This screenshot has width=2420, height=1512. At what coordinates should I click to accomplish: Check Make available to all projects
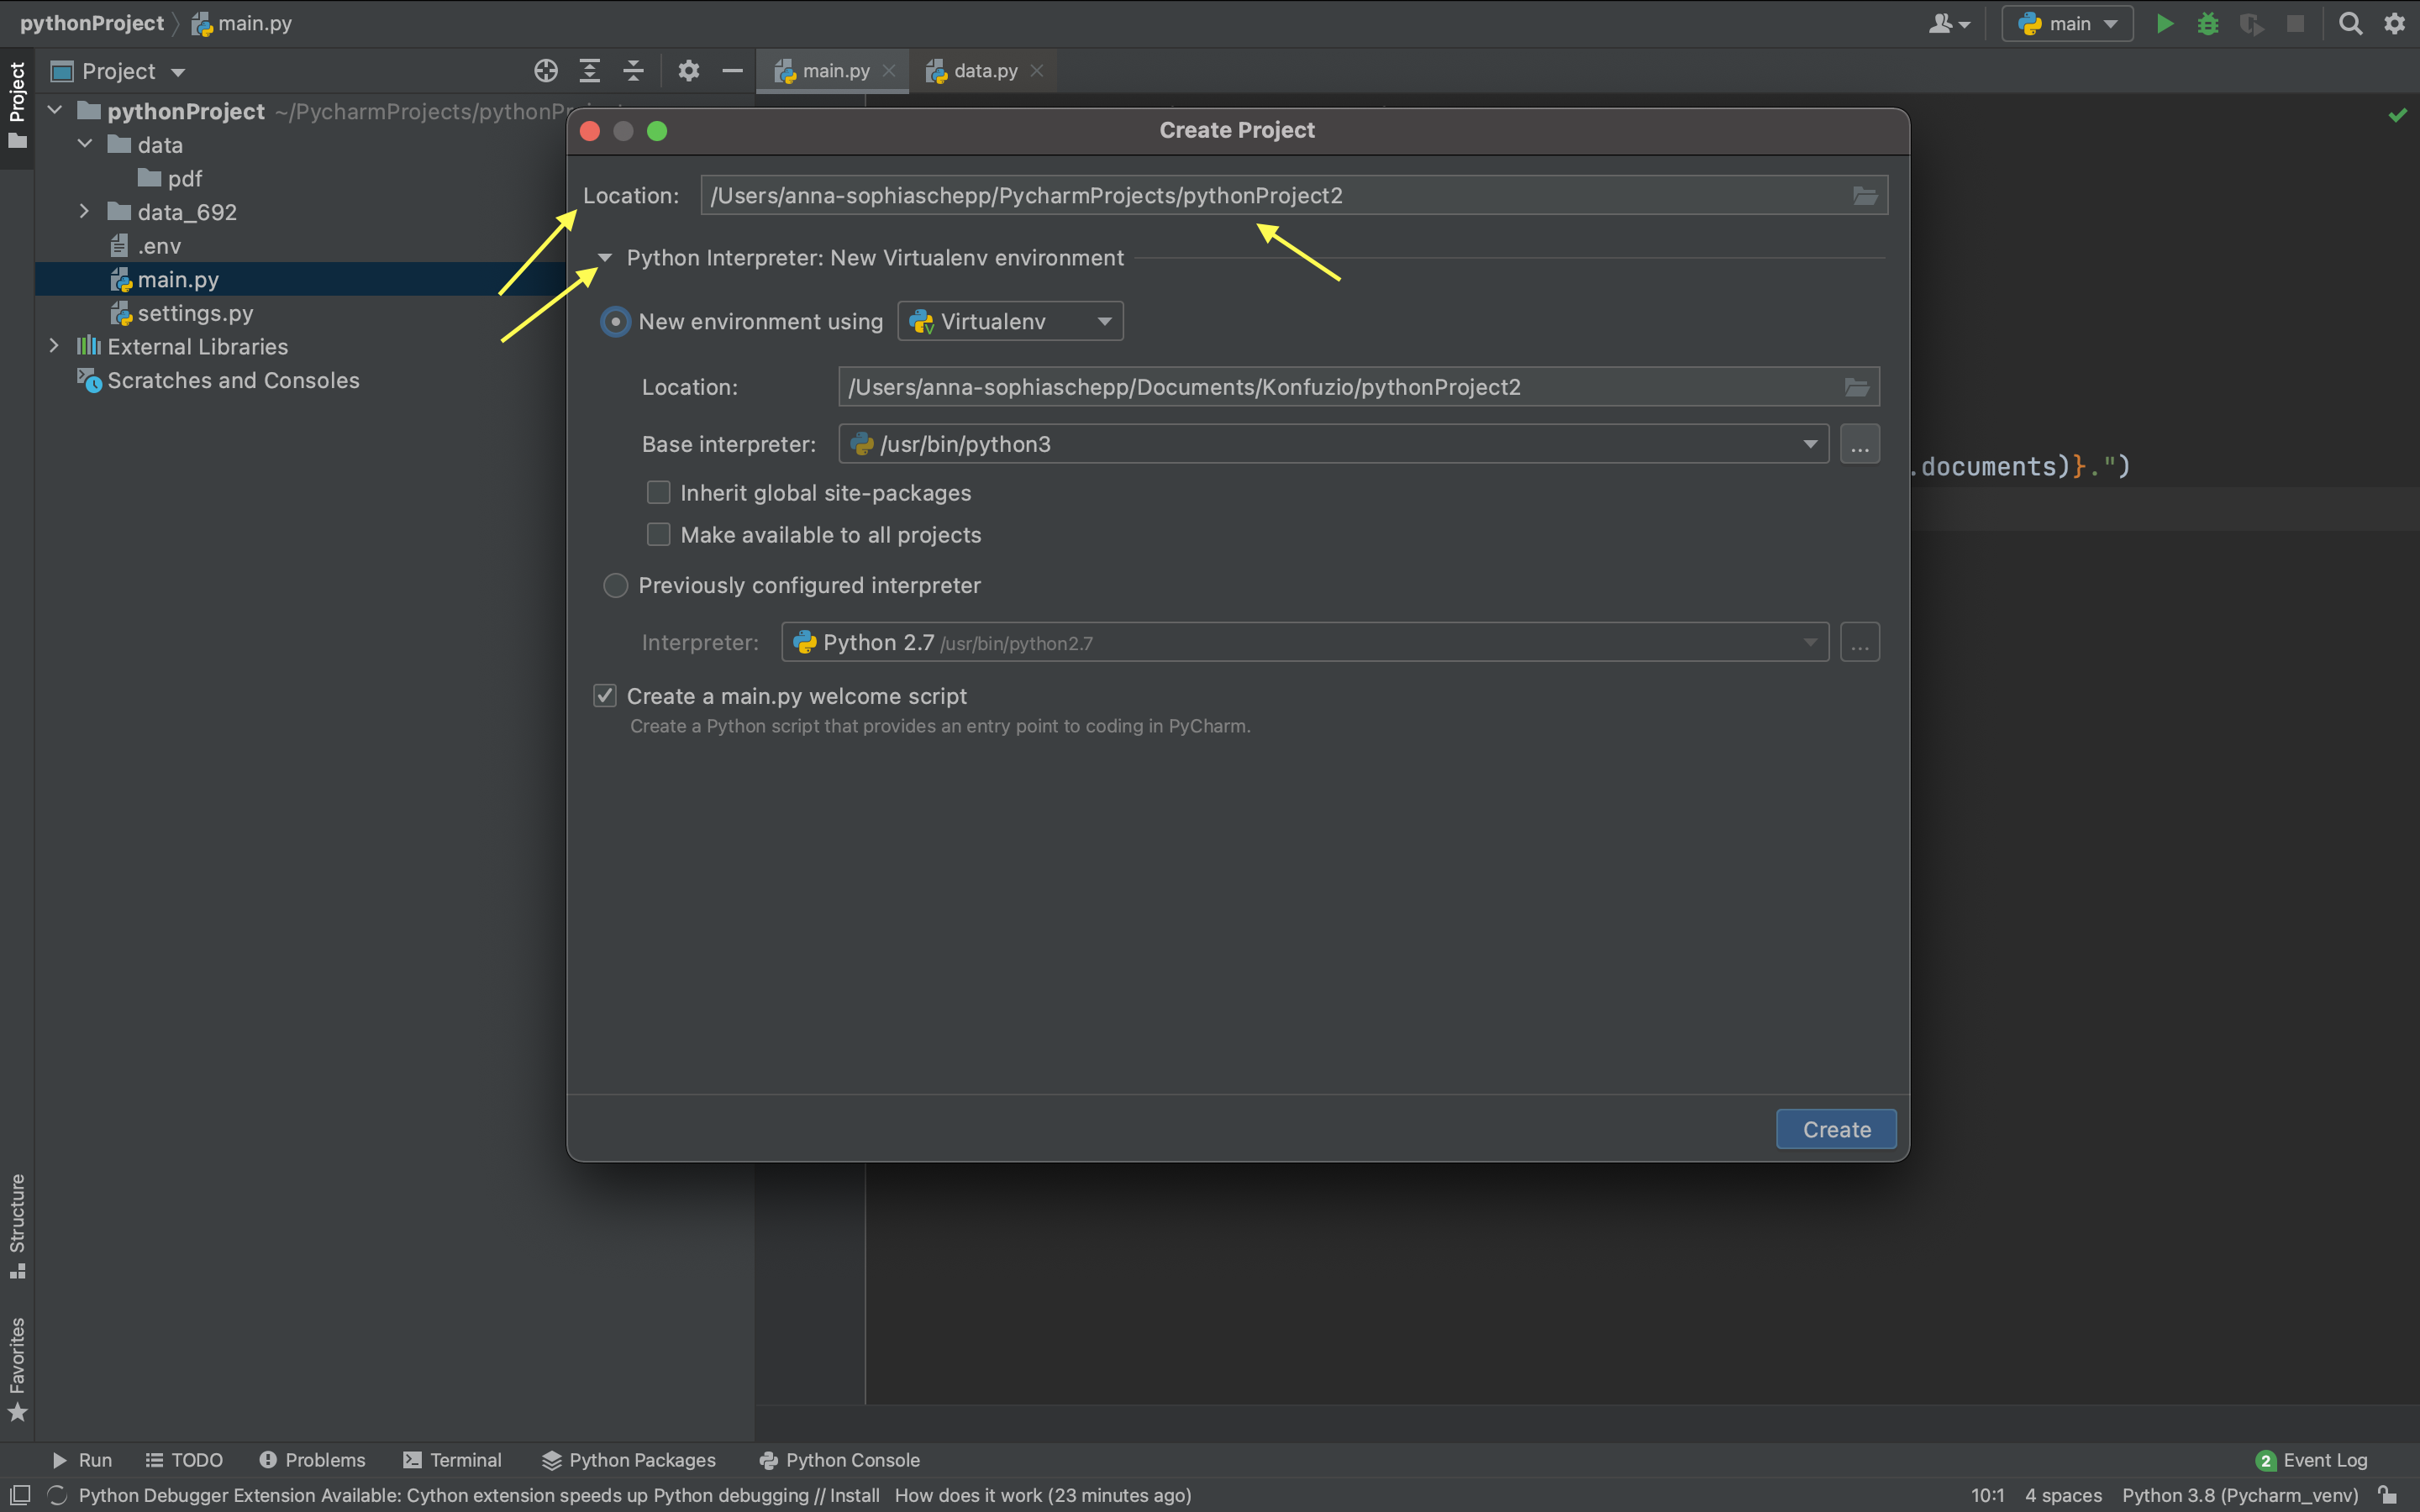point(658,534)
